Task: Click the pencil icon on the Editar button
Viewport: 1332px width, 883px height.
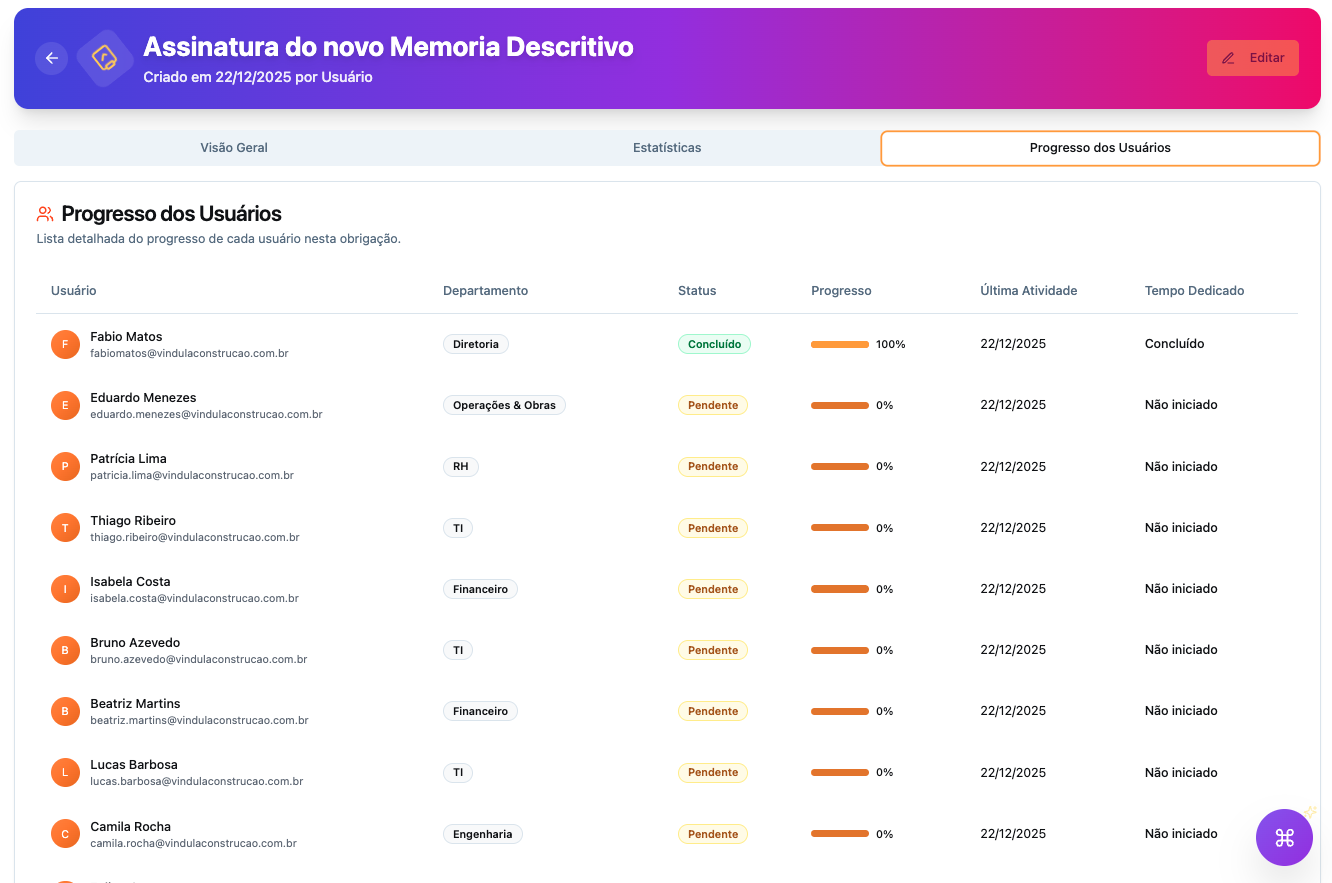Action: pos(1229,57)
